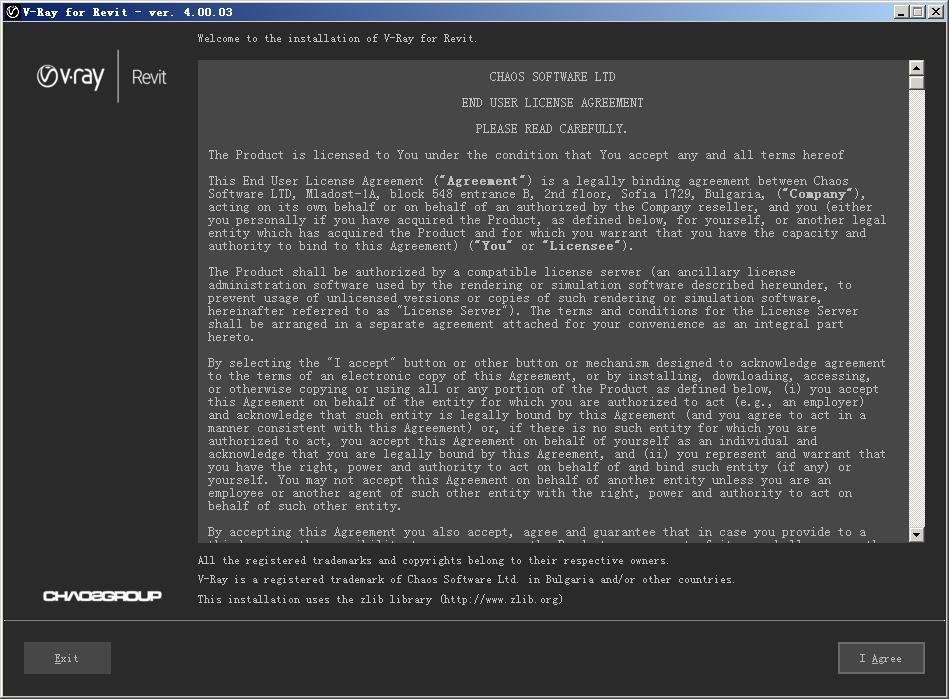Click "V-Ray is a registered trademark" notice
The image size is (949, 699).
(466, 579)
